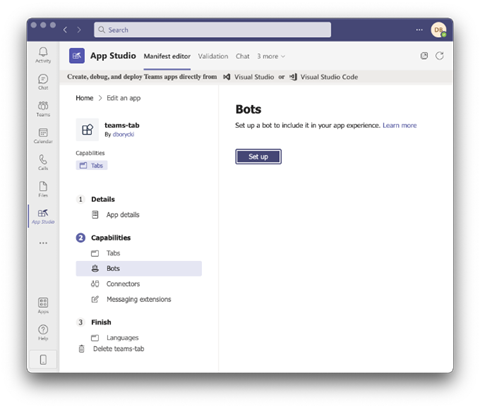Open Languages under Finish
The width and height of the screenshot is (480, 409).
(122, 338)
